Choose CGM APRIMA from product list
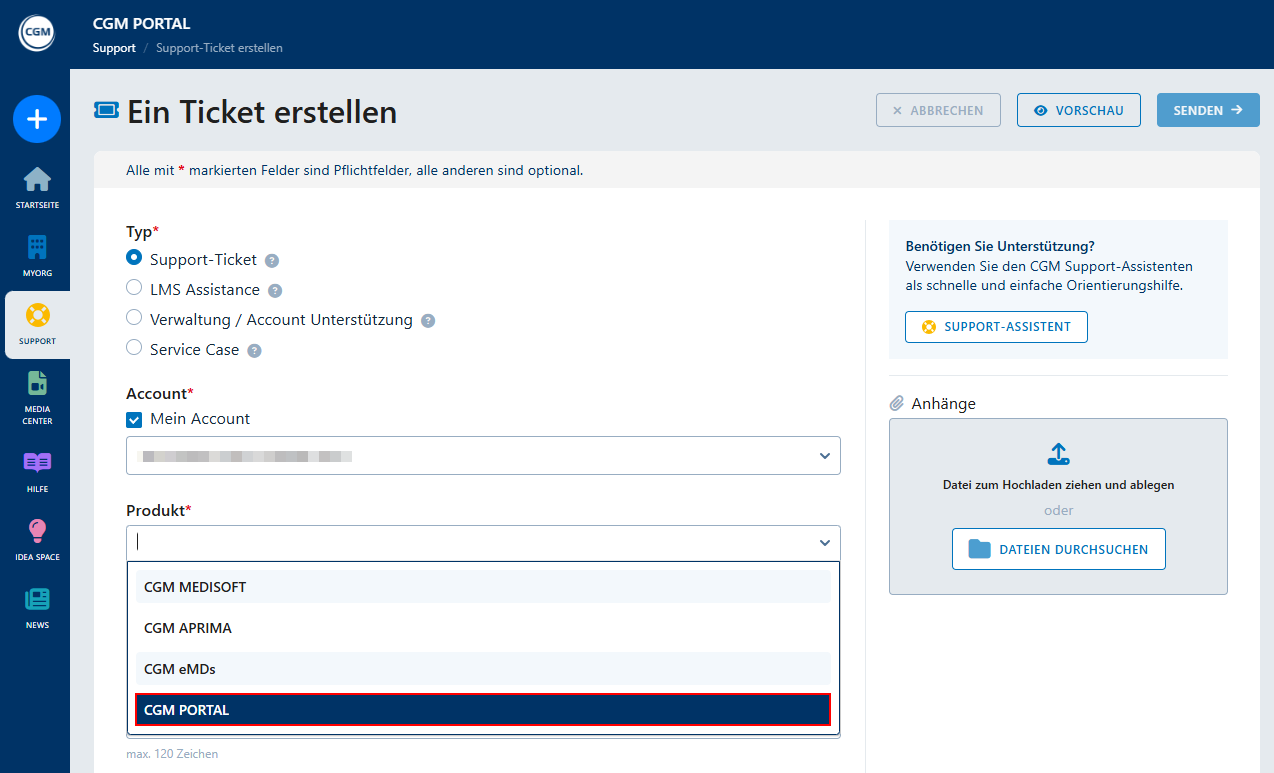1274x773 pixels. coord(483,628)
